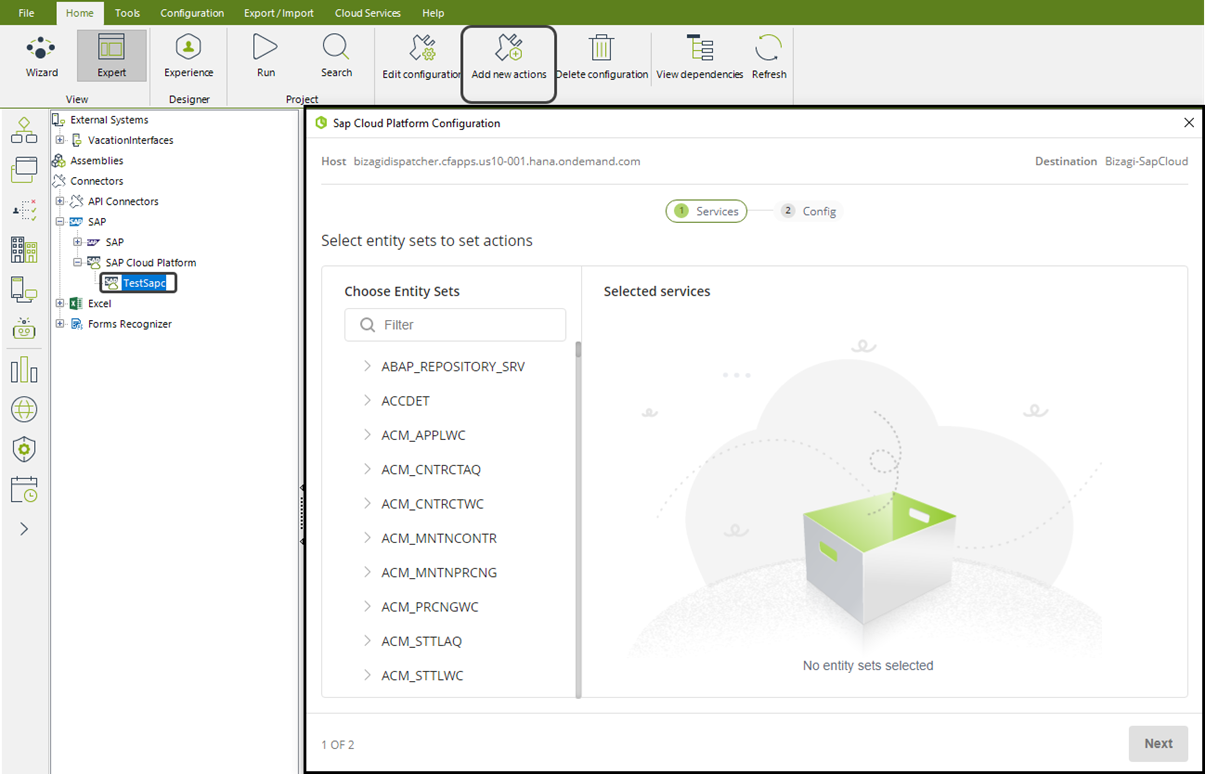Click Edit configuration in the ribbon
The height and width of the screenshot is (774, 1205).
422,58
